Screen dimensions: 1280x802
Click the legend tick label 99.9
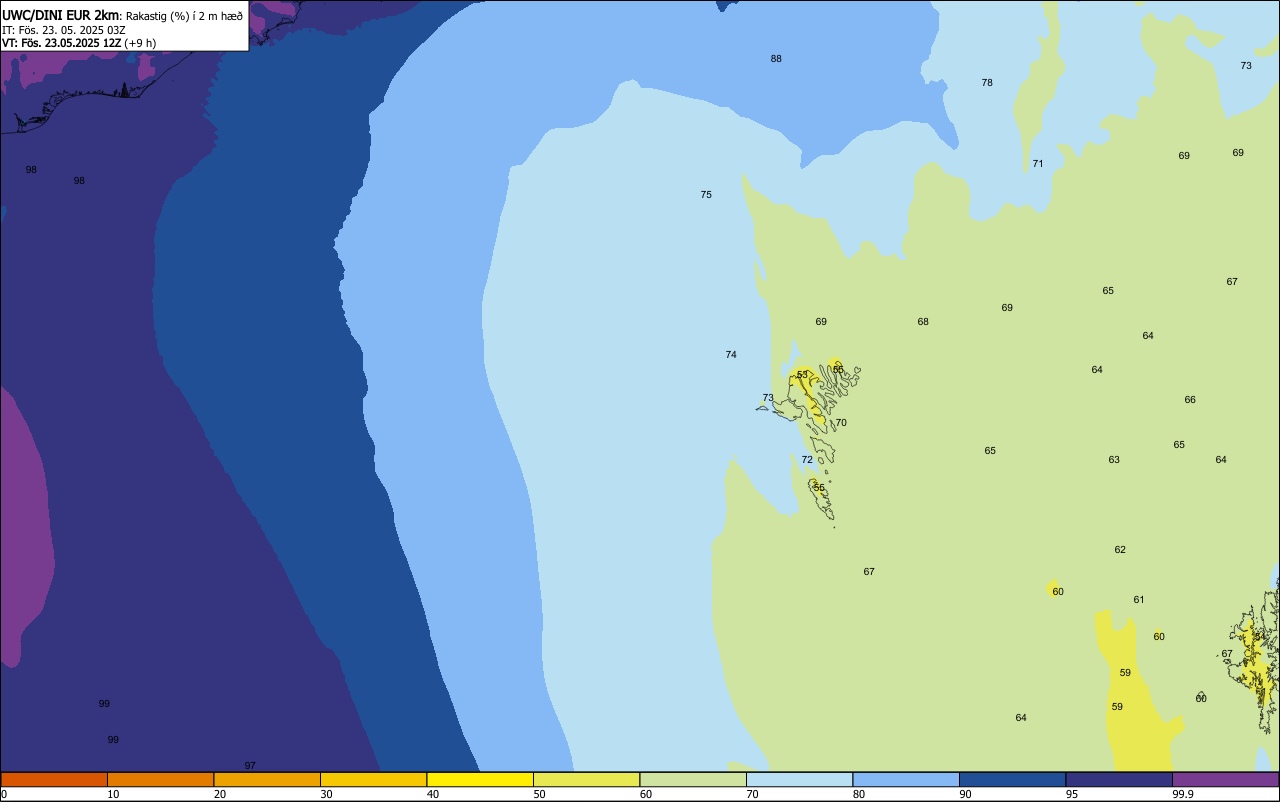click(1183, 794)
